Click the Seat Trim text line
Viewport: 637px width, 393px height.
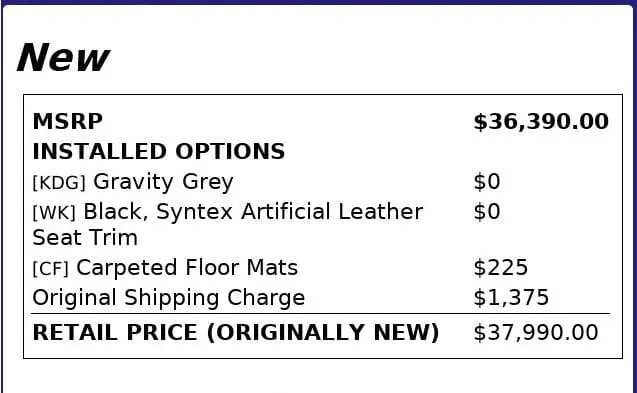coord(85,238)
